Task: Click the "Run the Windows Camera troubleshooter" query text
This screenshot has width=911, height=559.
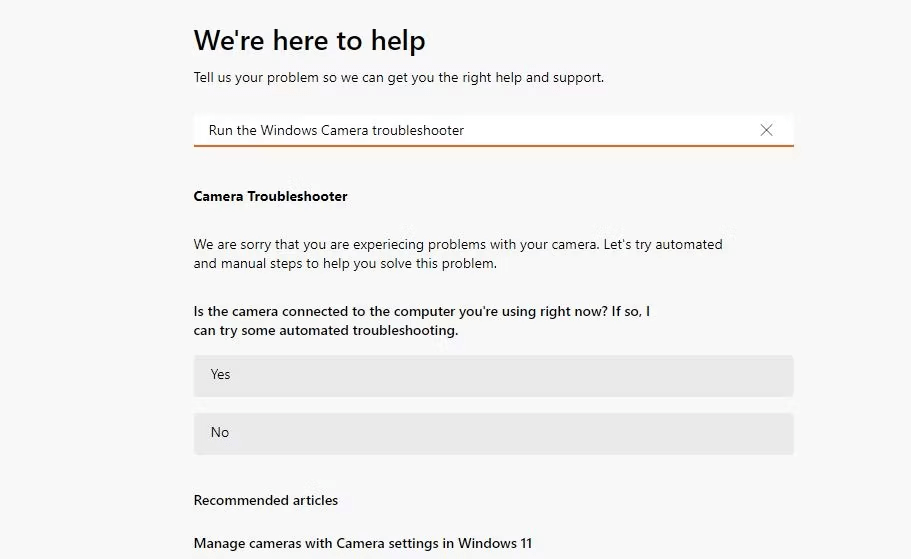Action: 336,130
